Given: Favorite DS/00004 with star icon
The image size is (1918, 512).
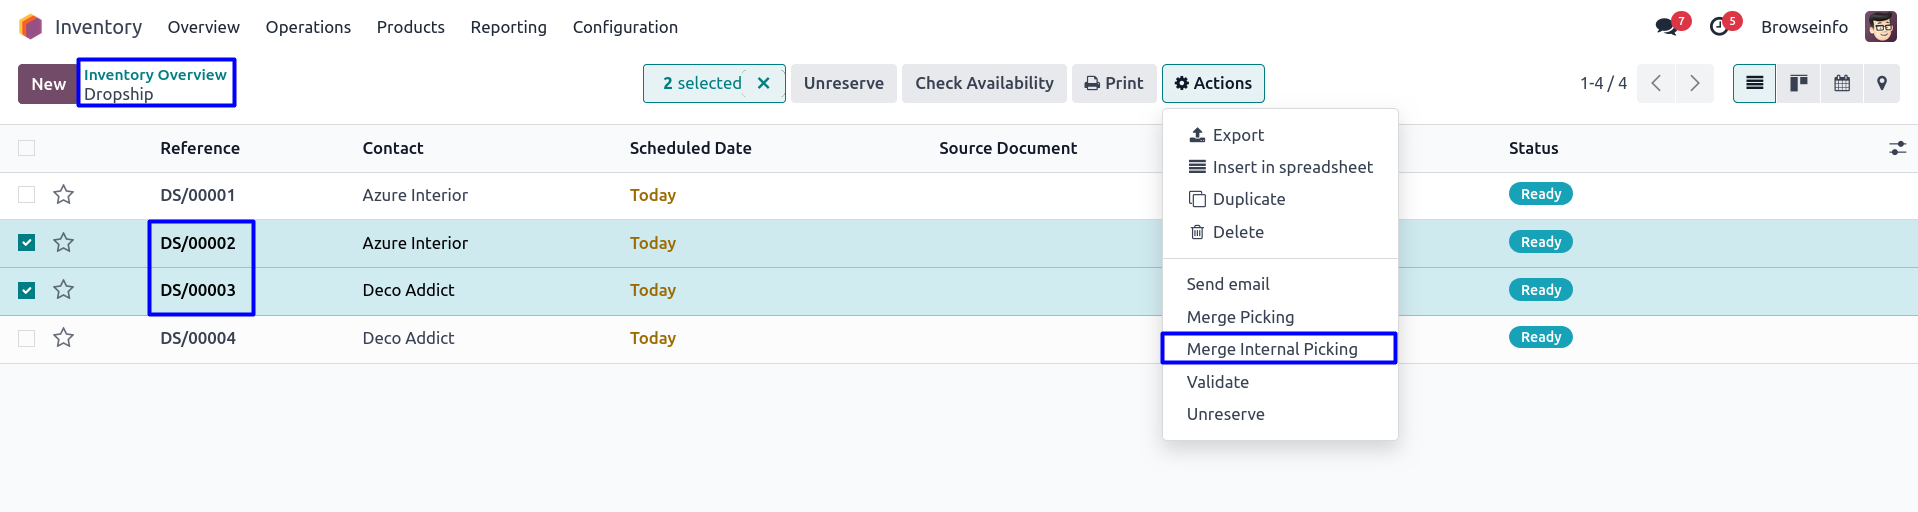Looking at the screenshot, I should (64, 338).
